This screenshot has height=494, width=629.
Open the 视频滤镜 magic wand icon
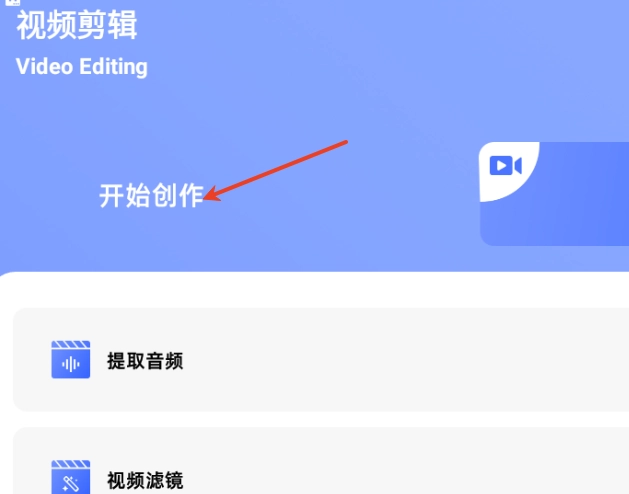[71, 477]
